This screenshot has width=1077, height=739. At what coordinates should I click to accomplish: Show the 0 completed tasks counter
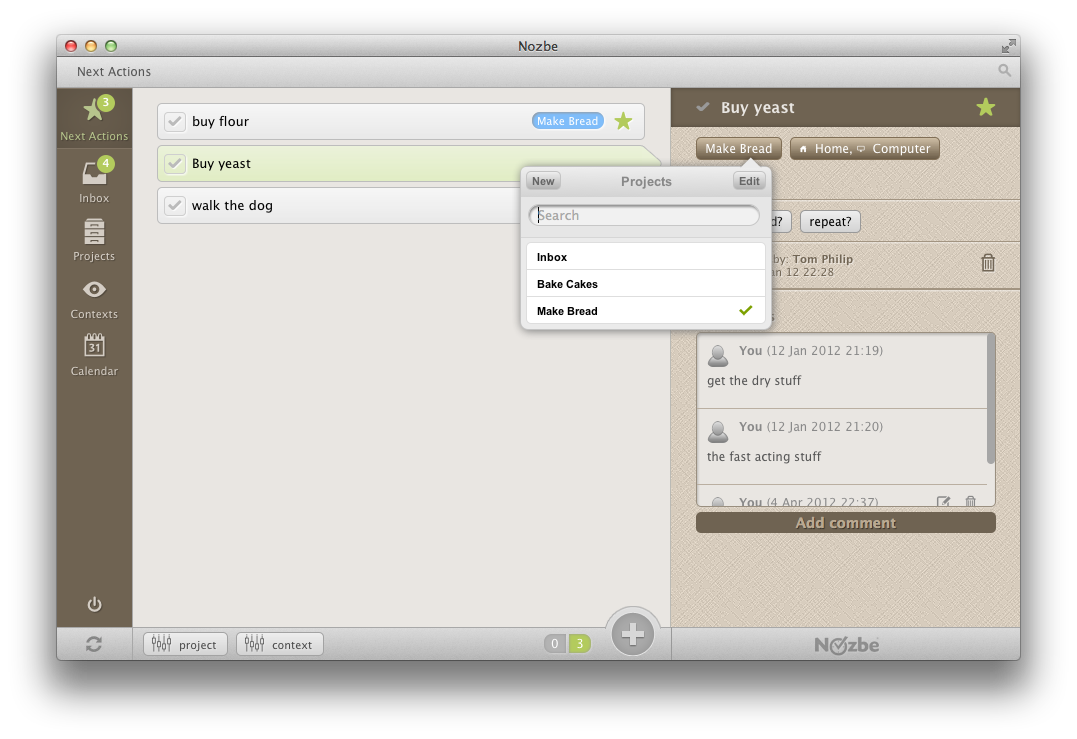point(555,644)
